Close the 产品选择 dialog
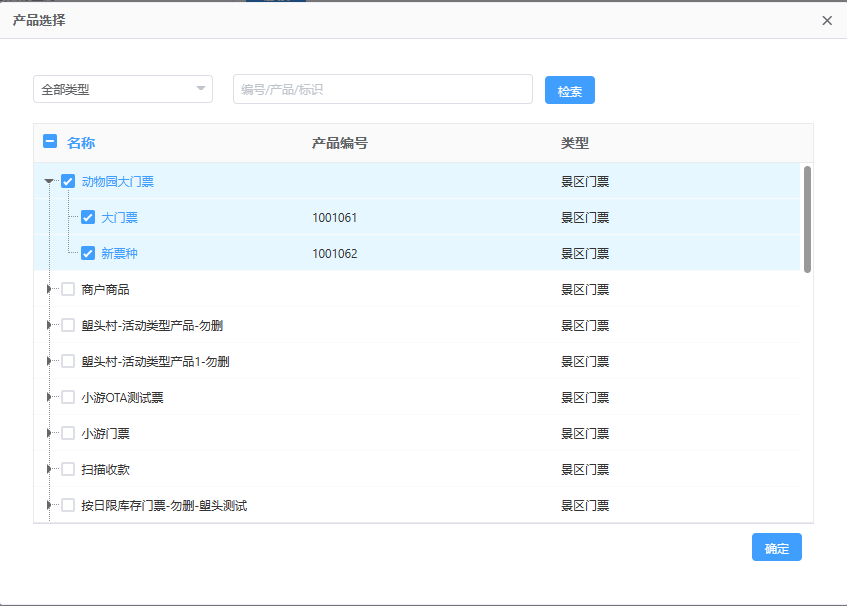 pyautogui.click(x=827, y=20)
